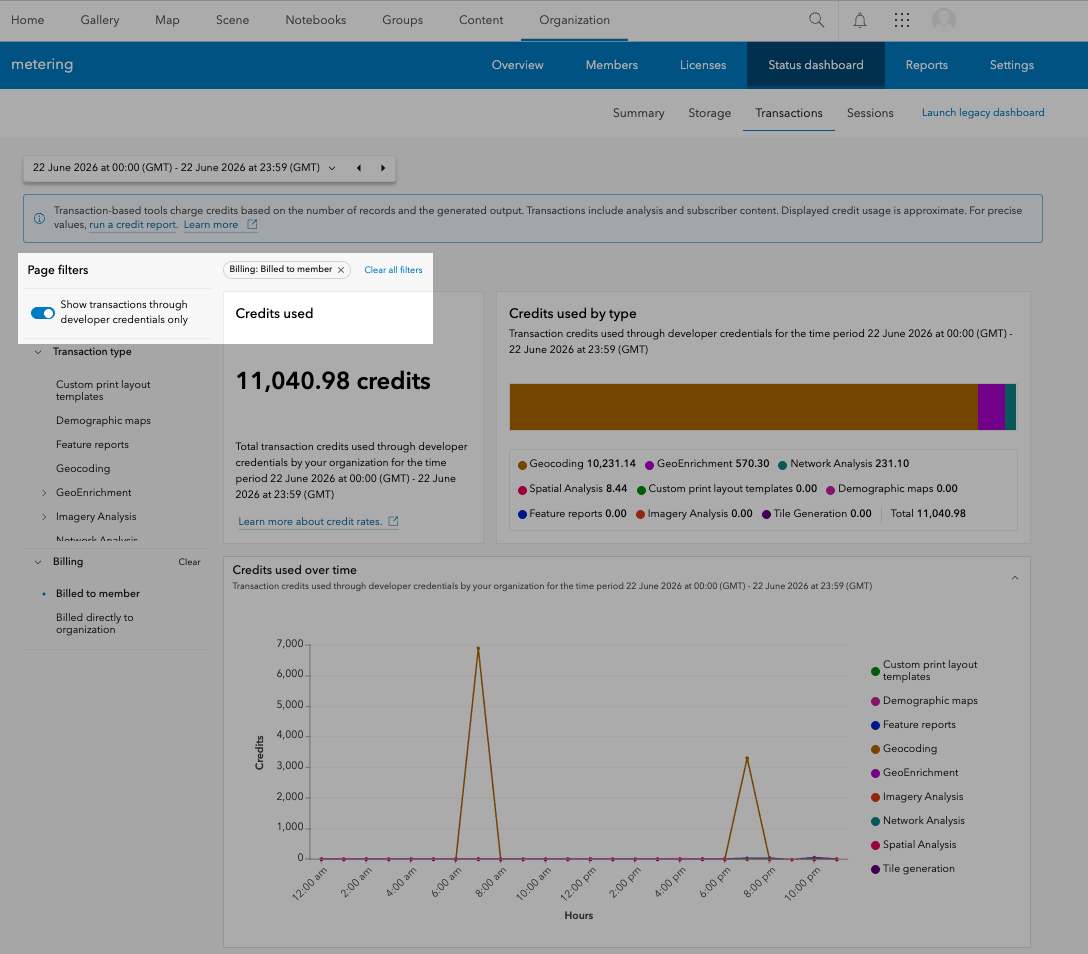Toggle show developer credentials only switch
This screenshot has height=954, width=1088.
coord(42,313)
